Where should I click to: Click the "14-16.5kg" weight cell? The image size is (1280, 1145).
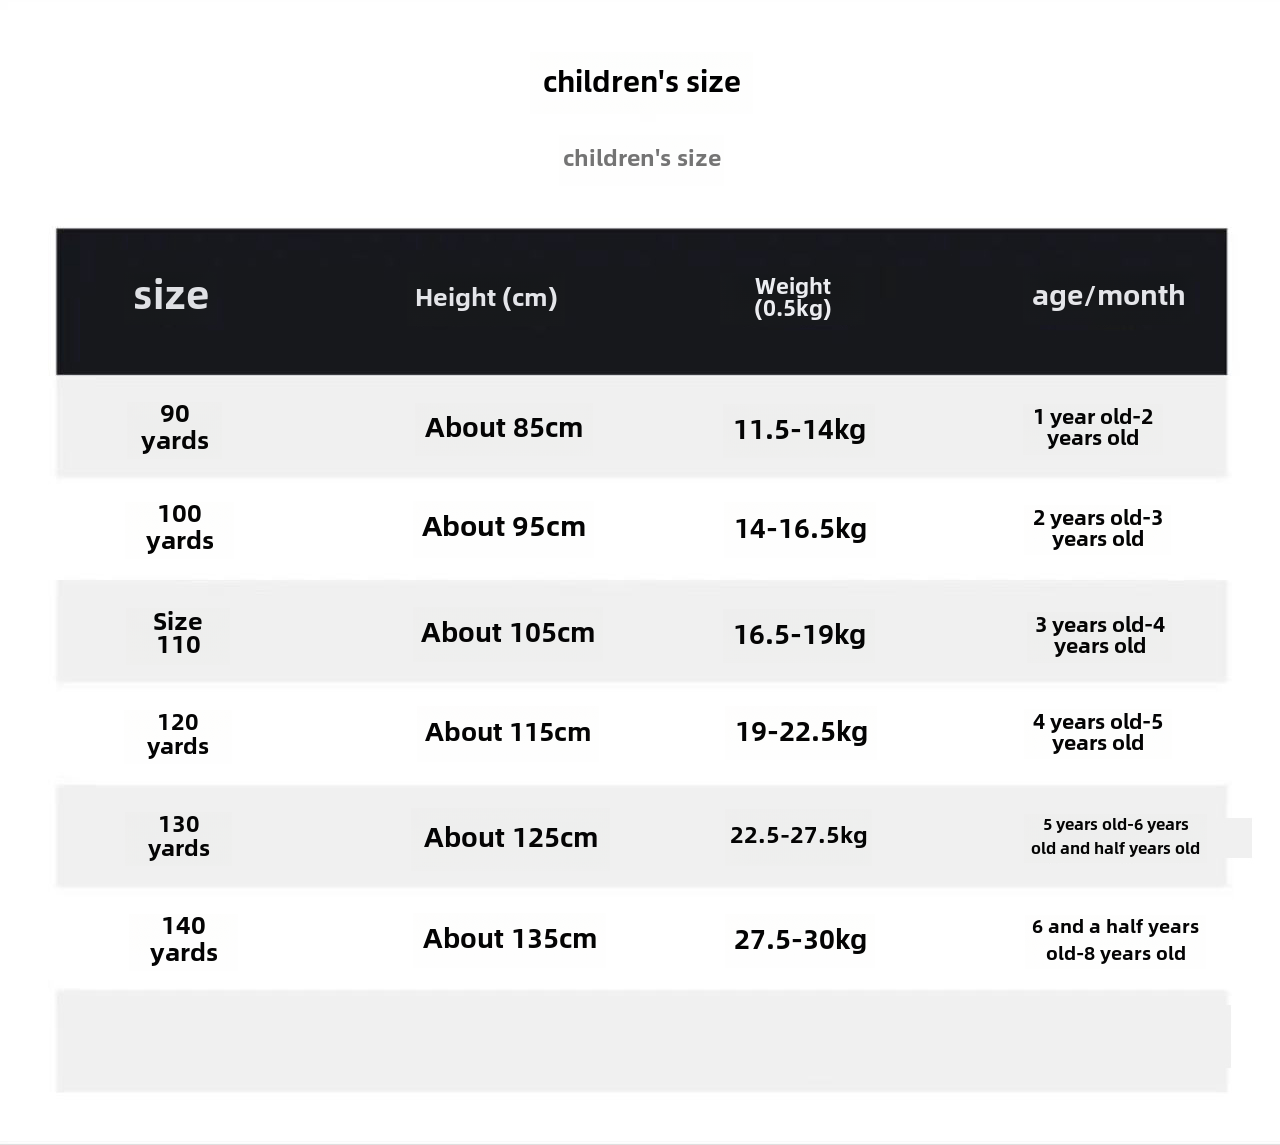[800, 529]
